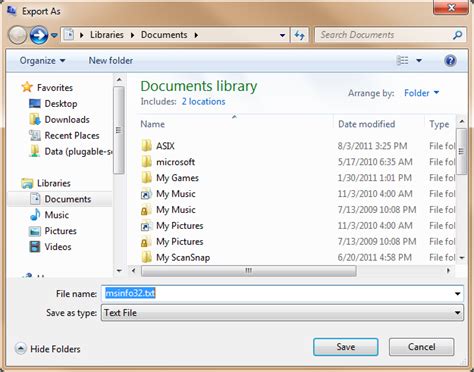Select Documents library in navigation pane

[60, 199]
